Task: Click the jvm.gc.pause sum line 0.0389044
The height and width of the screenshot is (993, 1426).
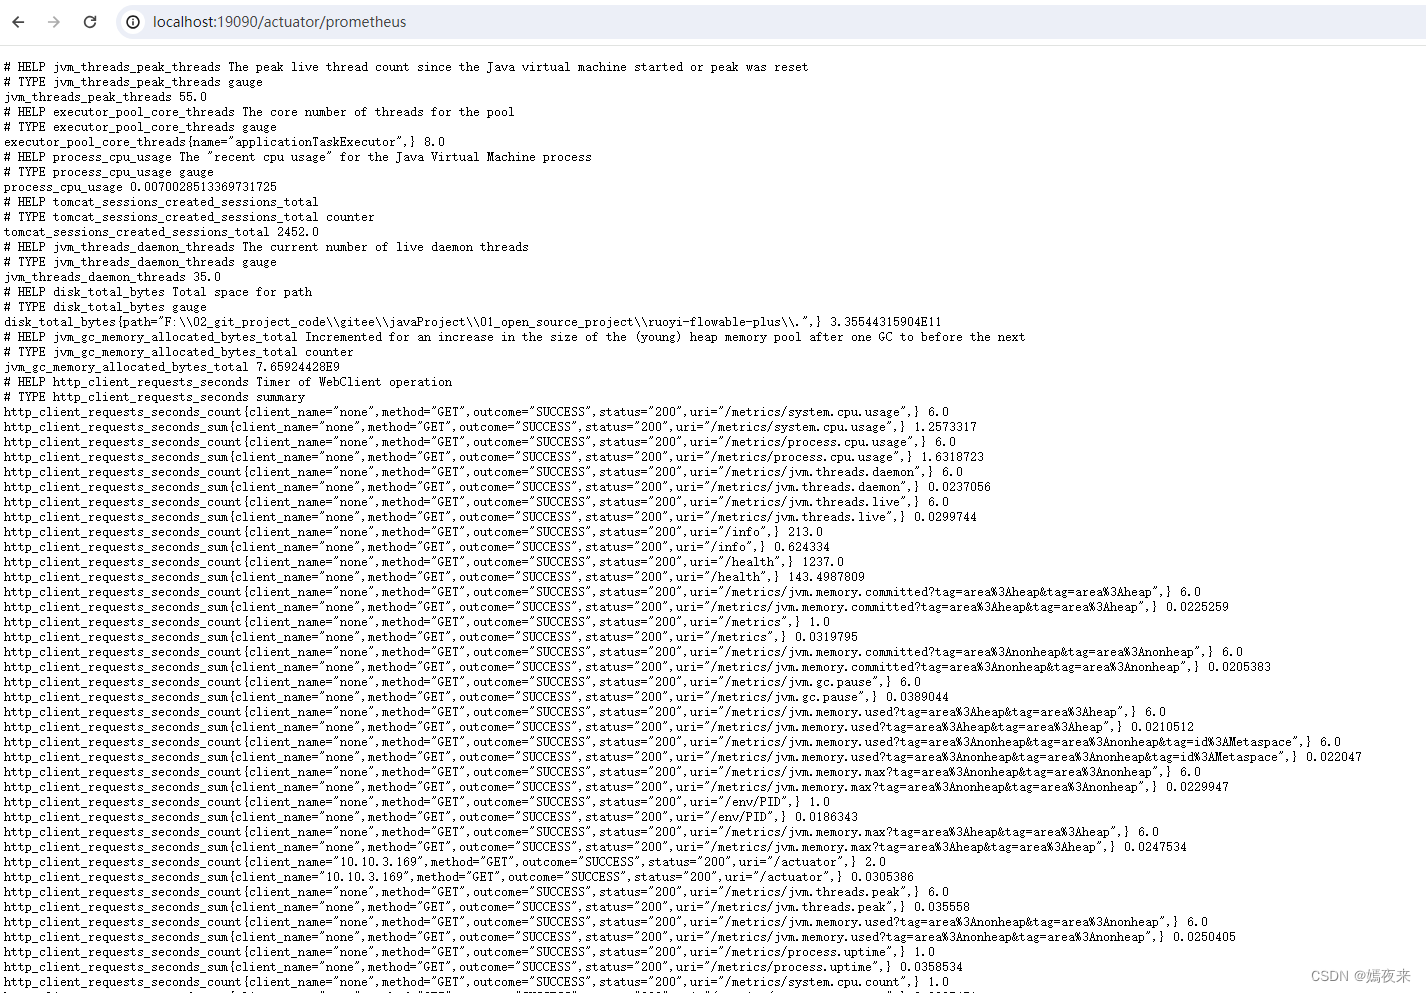Action: point(477,697)
